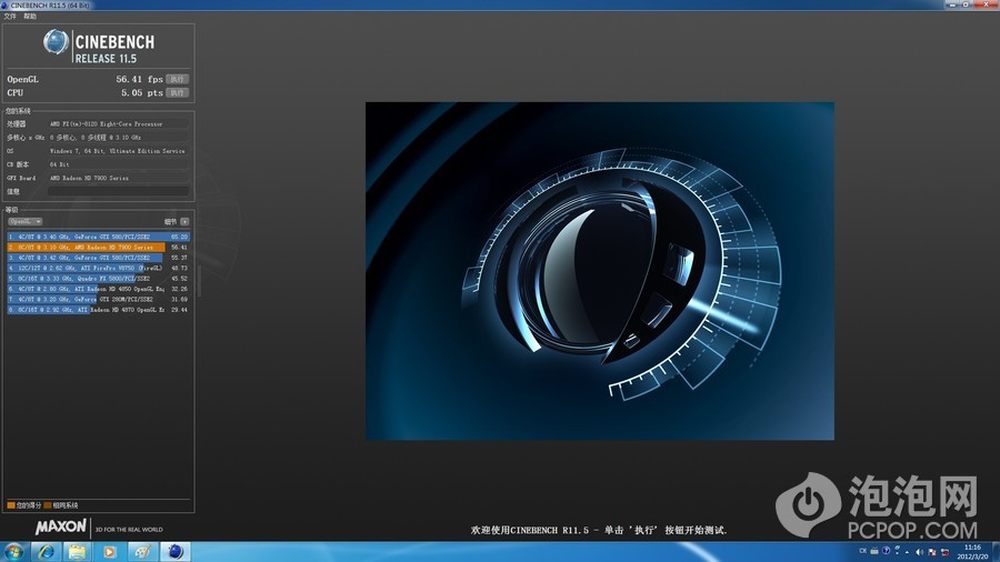Select ranking row 8 ATI Radeon HD 4870
The image size is (1000, 562).
tap(98, 309)
